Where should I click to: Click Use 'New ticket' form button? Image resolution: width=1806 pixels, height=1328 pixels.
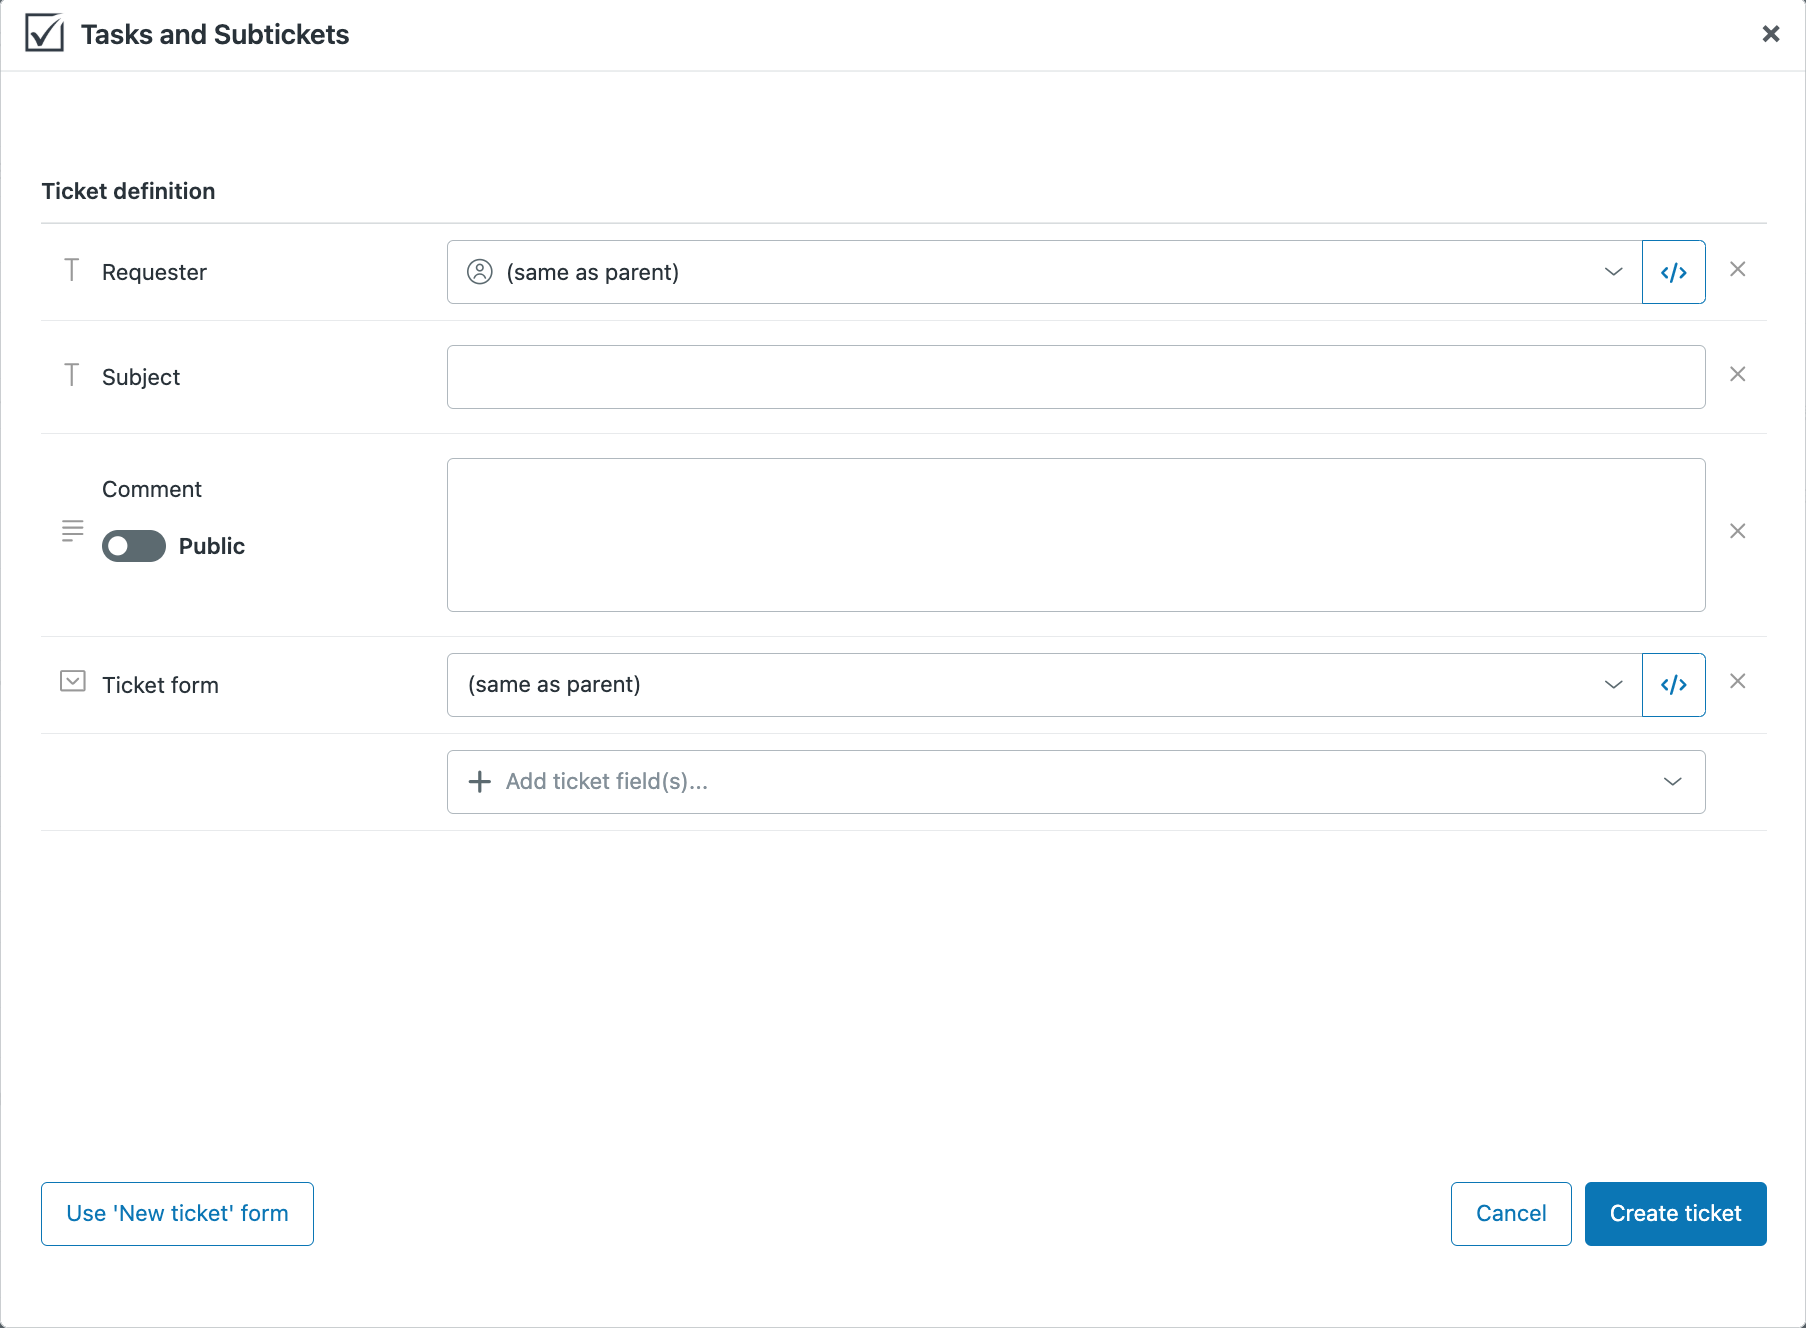[177, 1214]
